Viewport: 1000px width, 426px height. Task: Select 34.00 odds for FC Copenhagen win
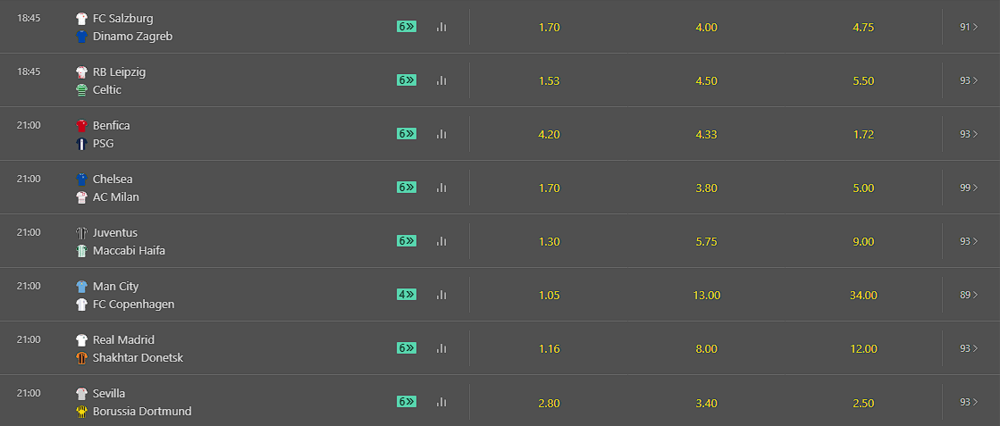[864, 295]
